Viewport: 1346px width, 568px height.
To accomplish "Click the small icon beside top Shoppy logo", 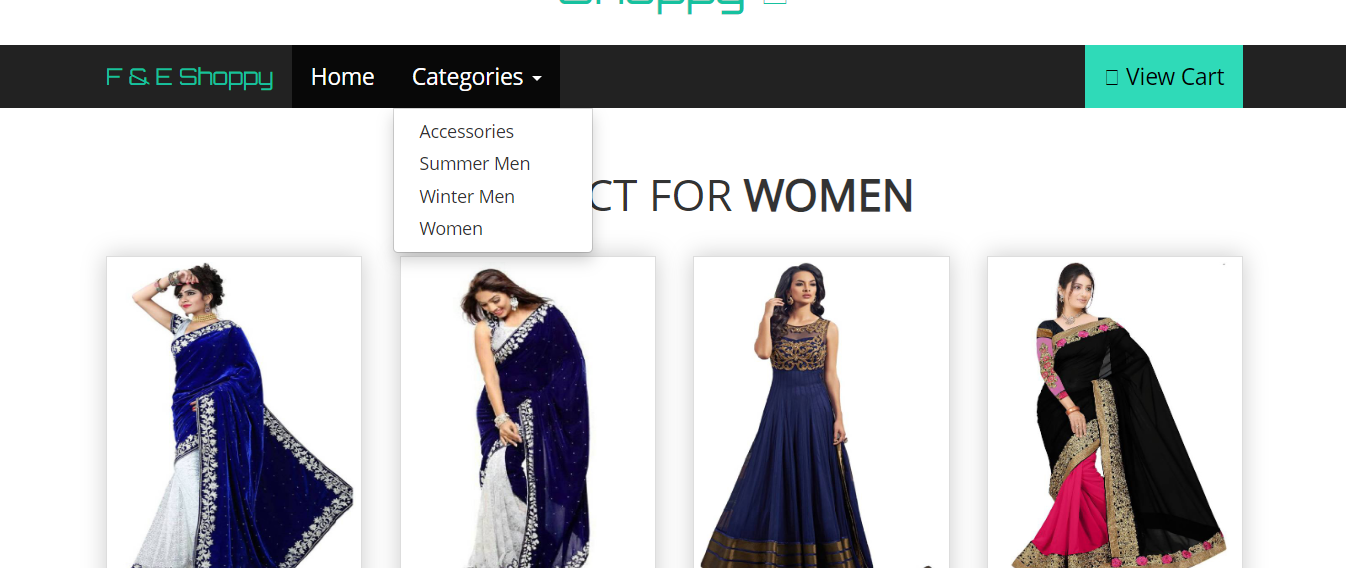I will point(775,1).
